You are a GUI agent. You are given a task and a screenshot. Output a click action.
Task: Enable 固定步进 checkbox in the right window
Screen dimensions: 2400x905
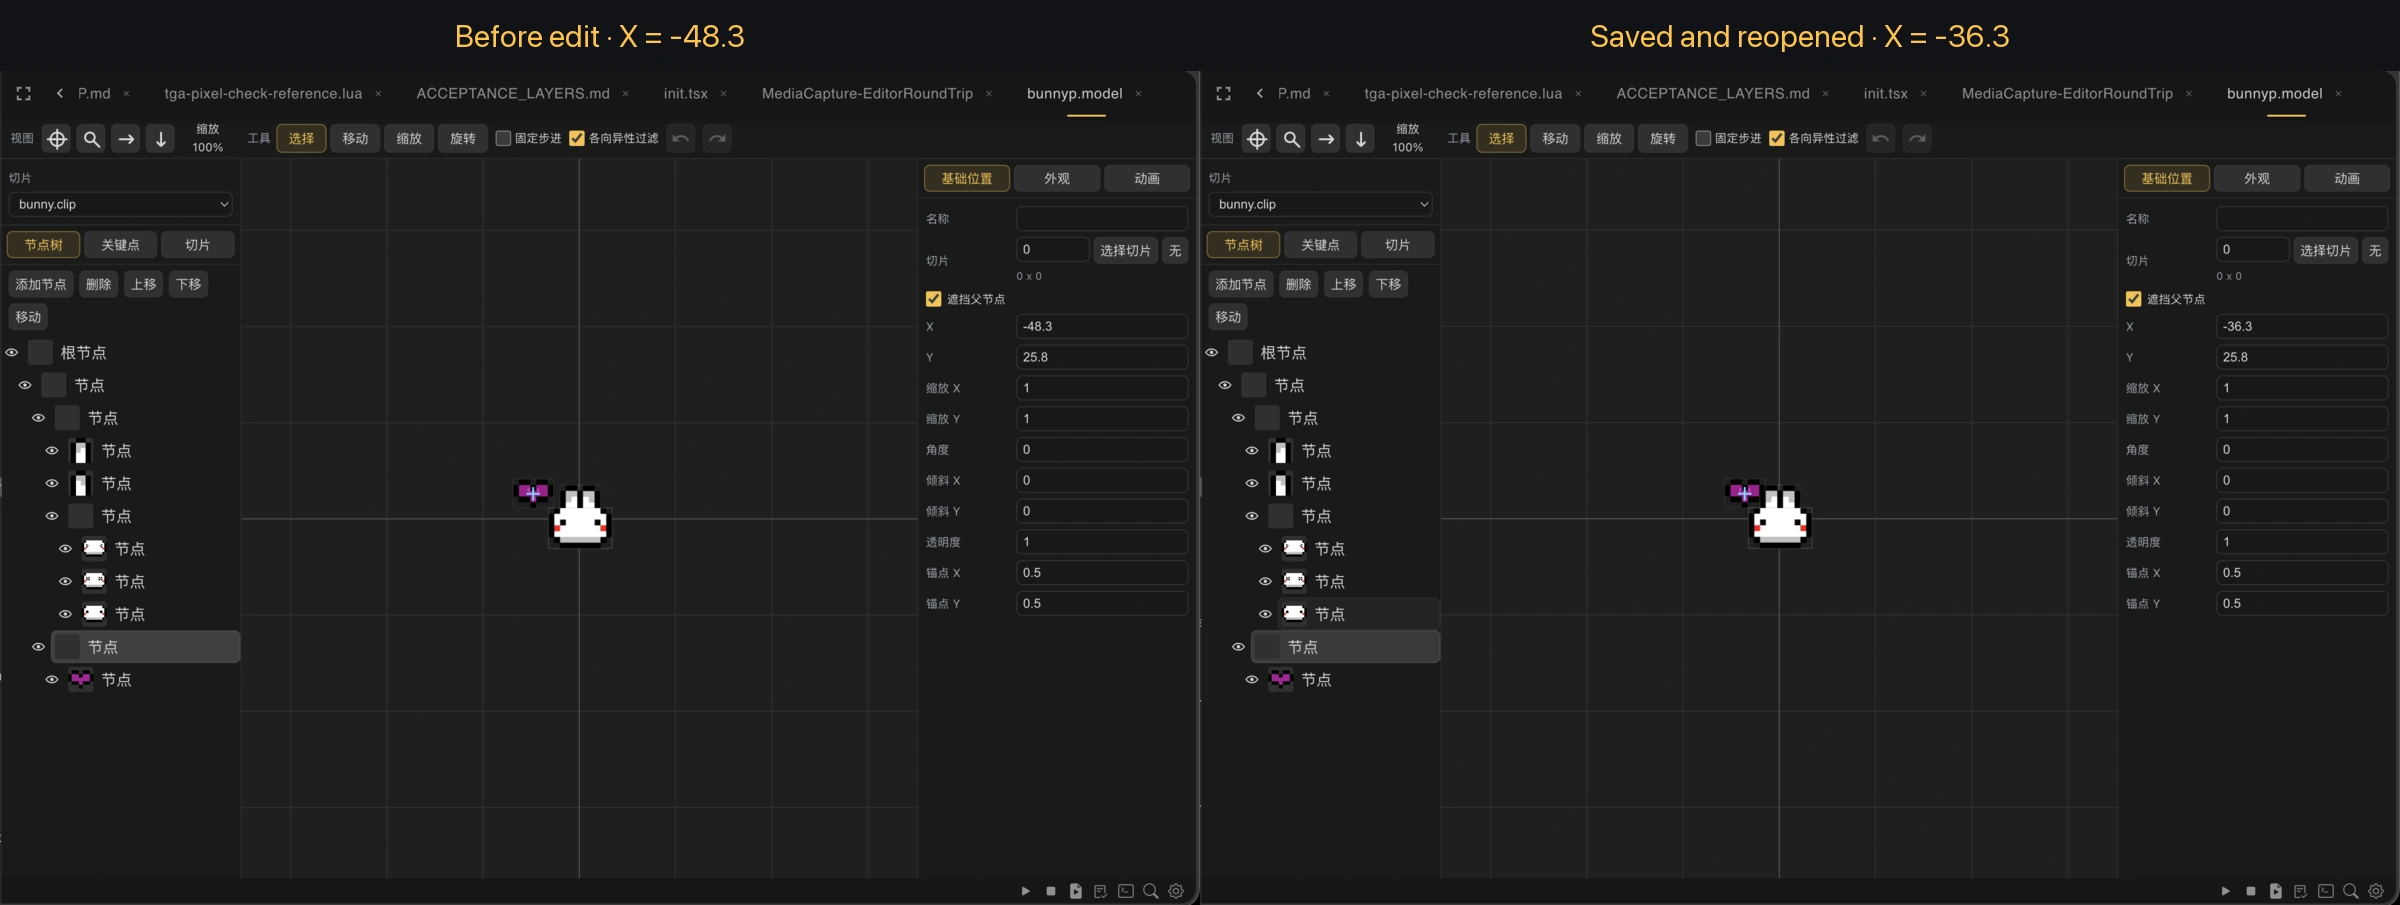point(1704,138)
